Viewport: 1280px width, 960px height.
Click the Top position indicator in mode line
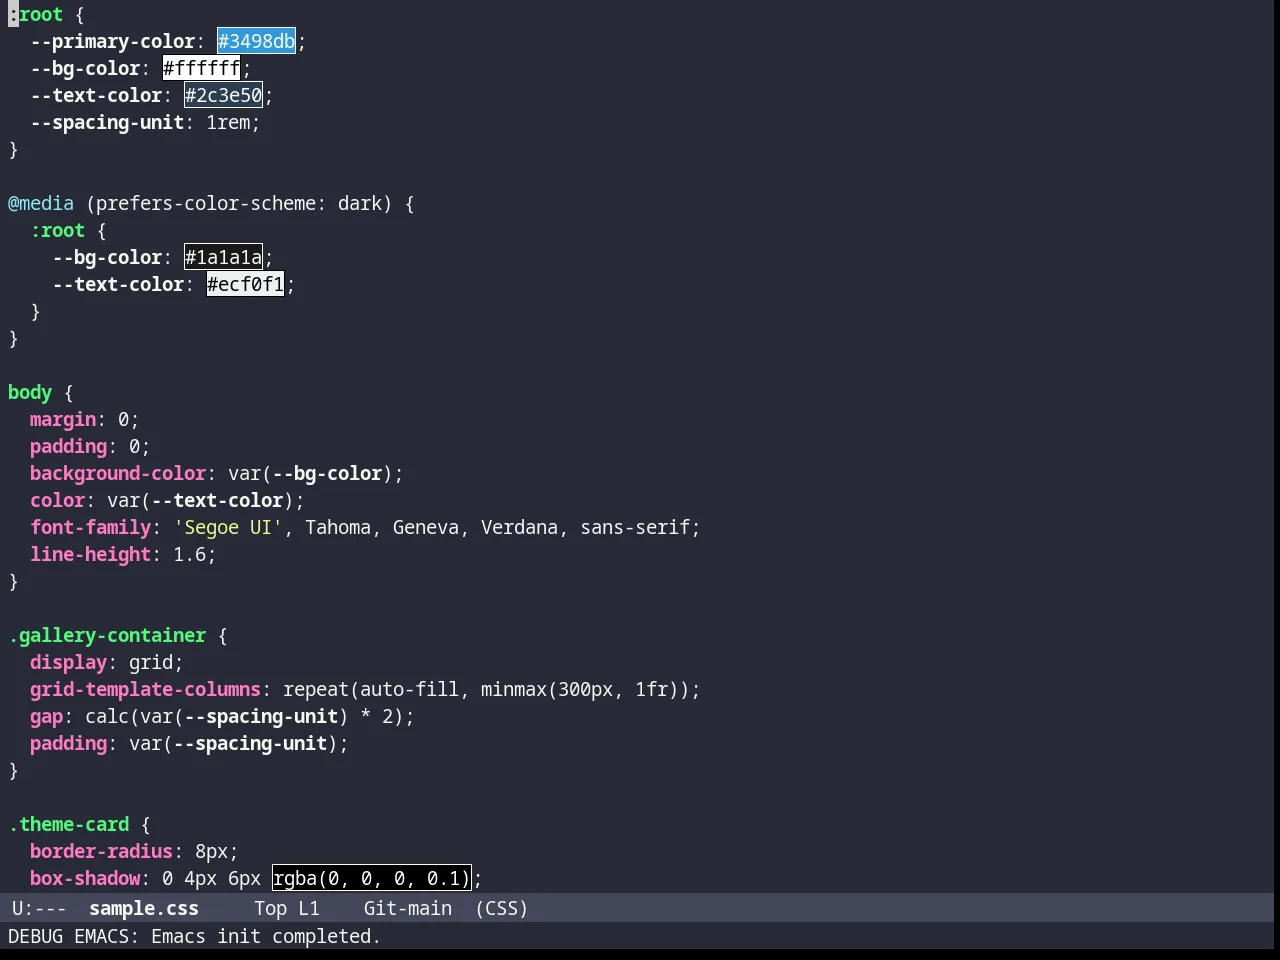pos(270,908)
